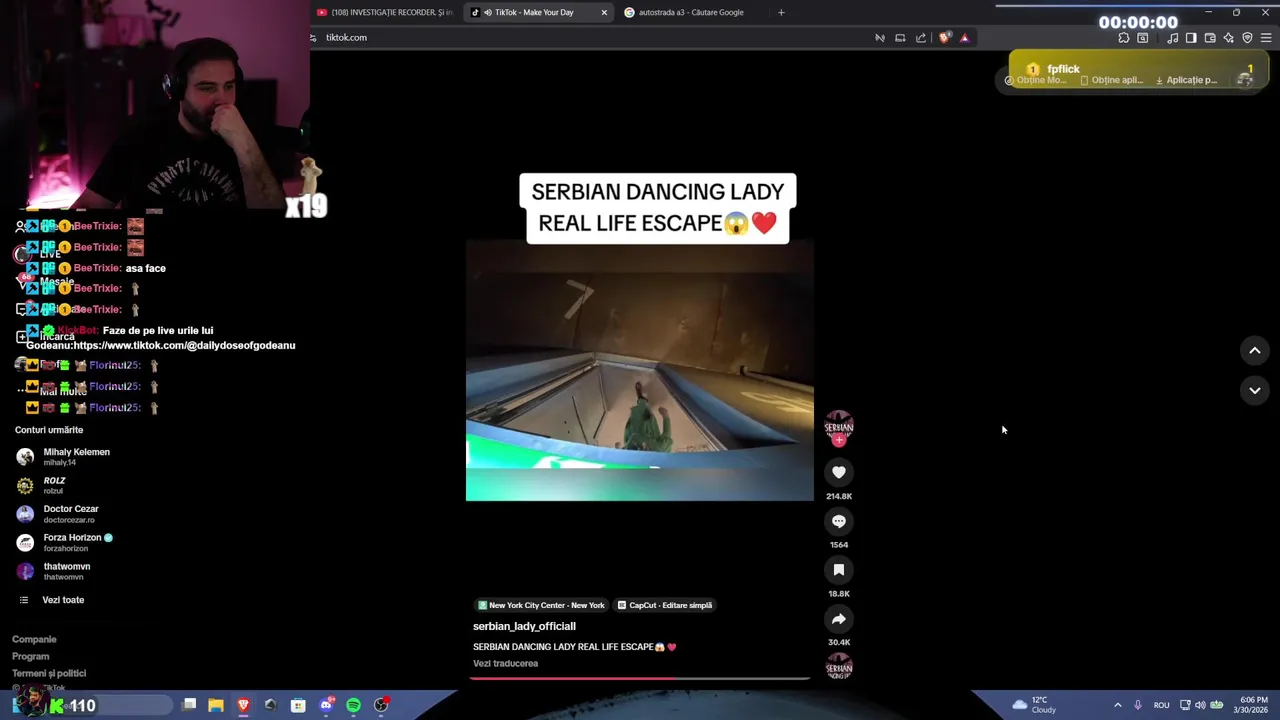Screen dimensions: 1280x720
Task: Click the share page icon in address bar
Action: point(921,38)
